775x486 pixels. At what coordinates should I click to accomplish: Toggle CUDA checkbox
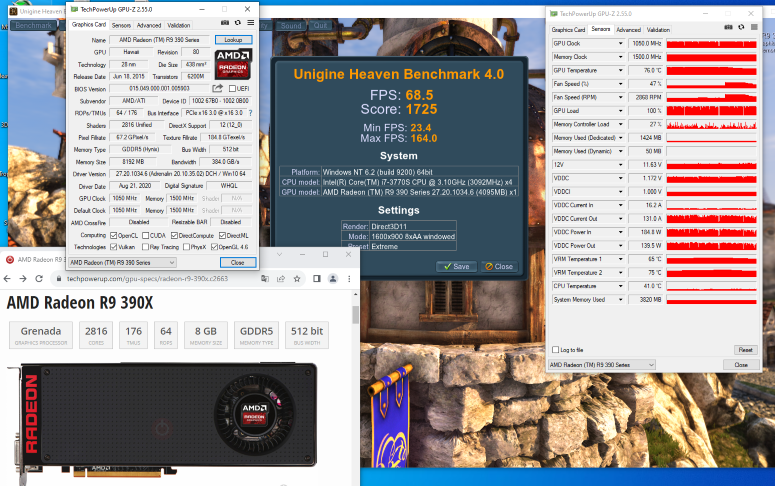click(145, 235)
